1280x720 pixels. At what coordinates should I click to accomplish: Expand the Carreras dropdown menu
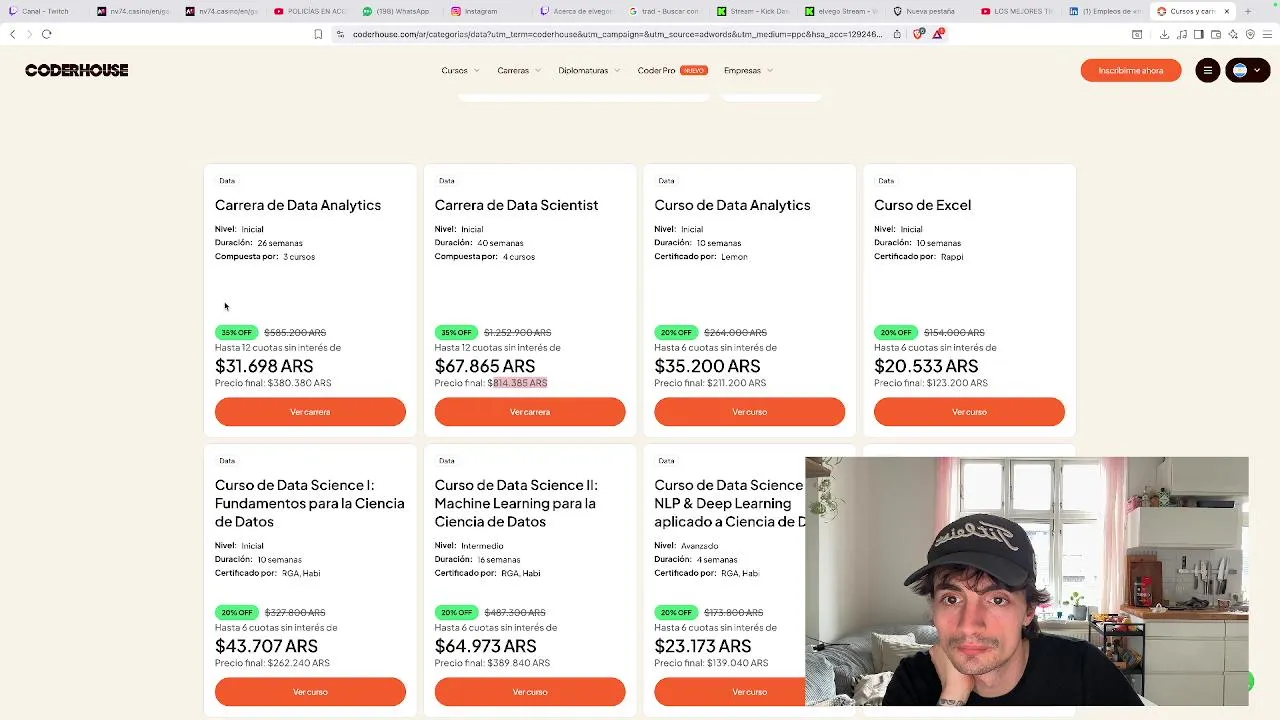click(518, 71)
